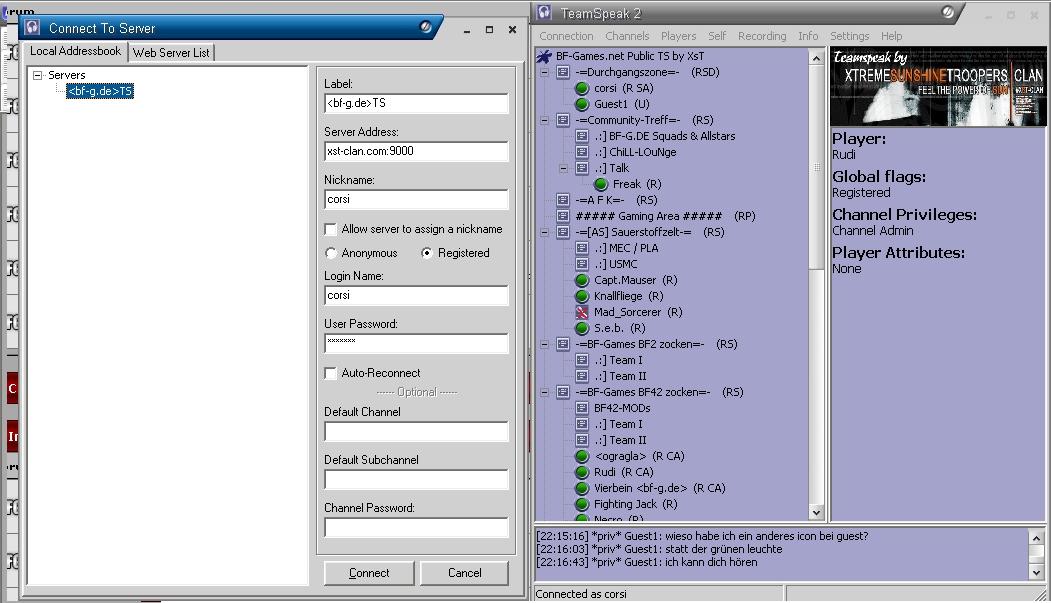Click the Connect To Server headset icon
This screenshot has width=1051, height=603.
32,27
